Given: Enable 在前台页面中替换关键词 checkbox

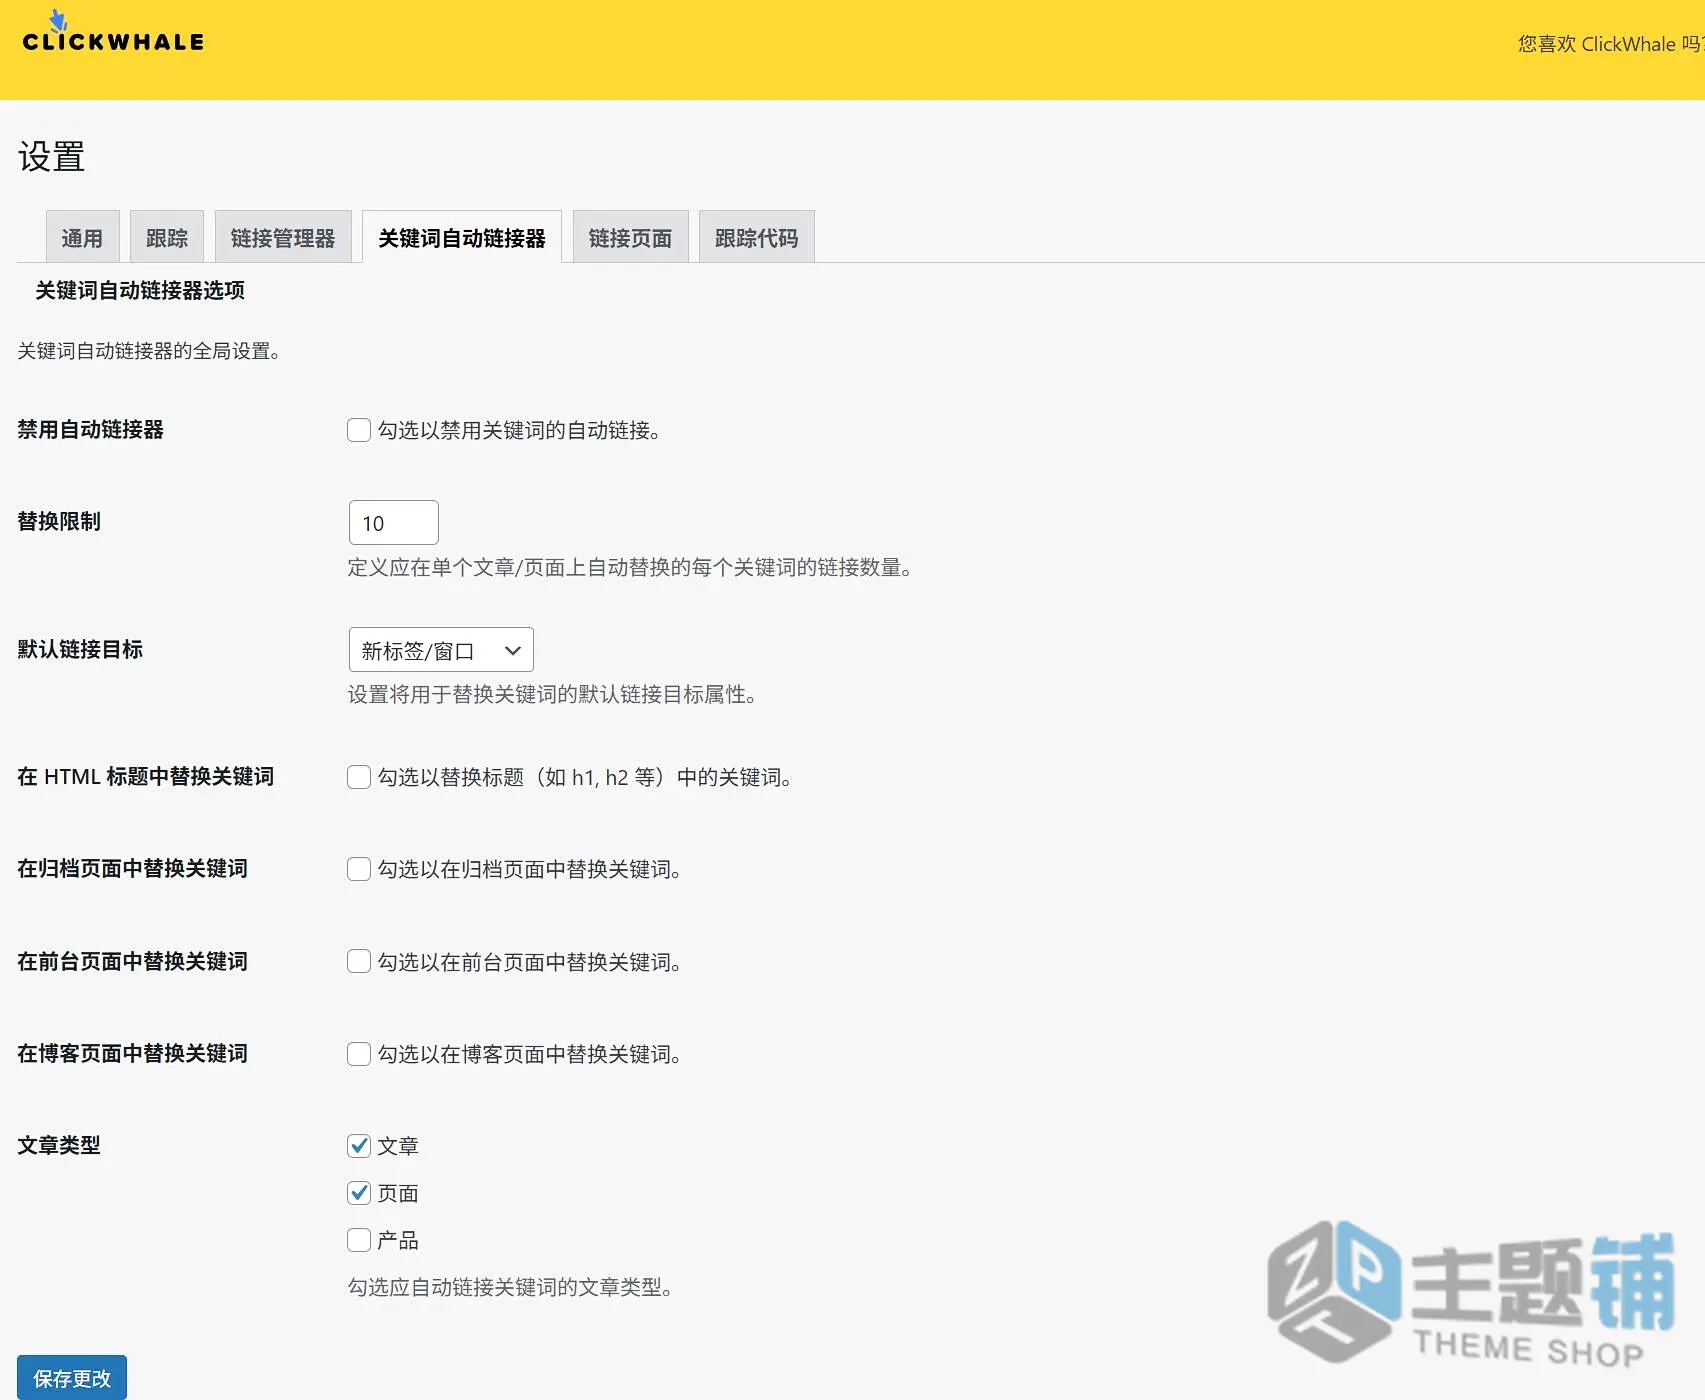Looking at the screenshot, I should (359, 961).
